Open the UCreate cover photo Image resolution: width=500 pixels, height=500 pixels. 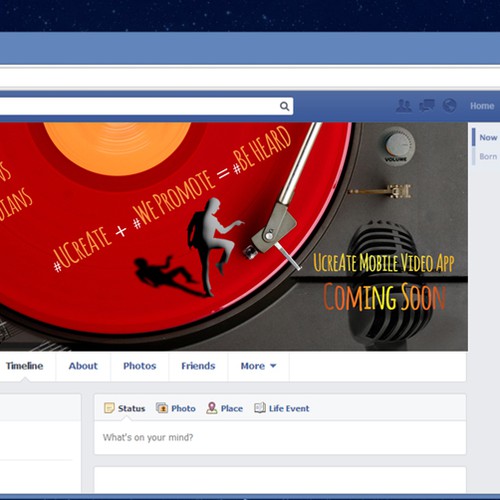[x=233, y=237]
